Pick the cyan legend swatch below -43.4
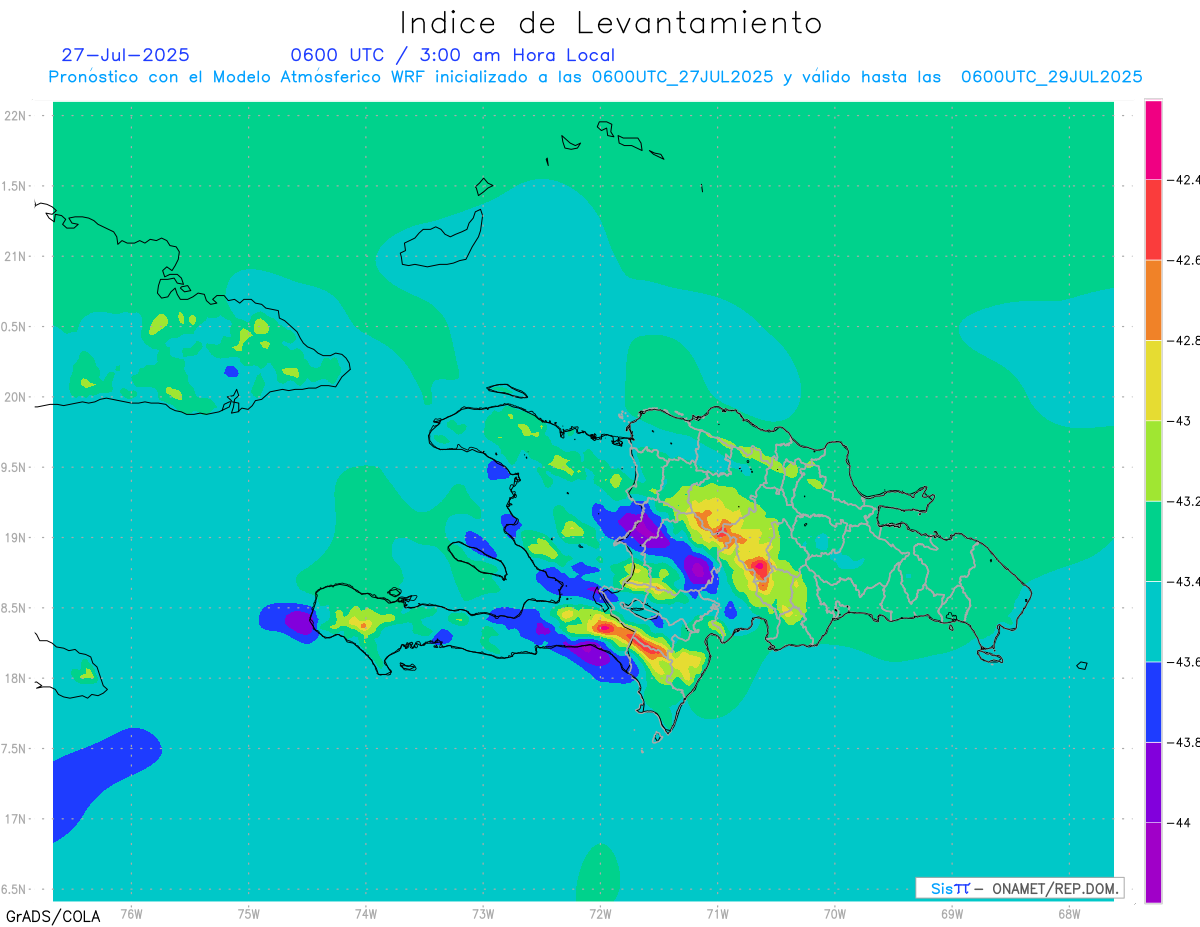The image size is (1200, 927). click(1153, 621)
